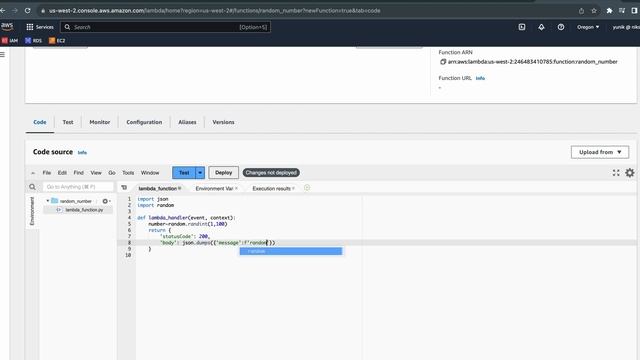640x360 pixels.
Task: Open the Code source Info link
Action: coord(82,153)
